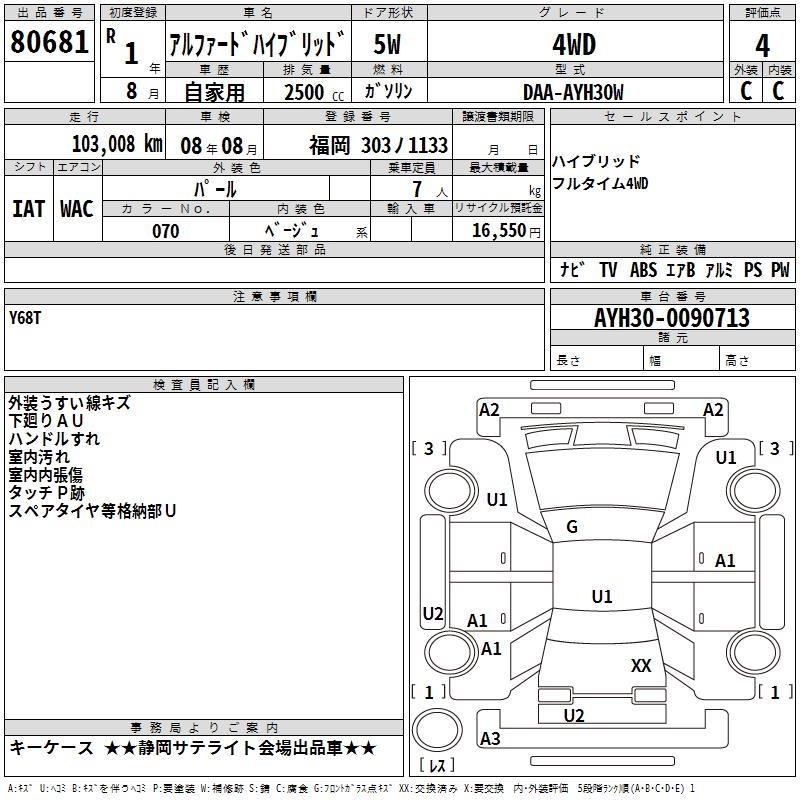800x800 pixels.
Task: Select inspector note スペアタイヤ等格納部U
Action: coord(92,510)
